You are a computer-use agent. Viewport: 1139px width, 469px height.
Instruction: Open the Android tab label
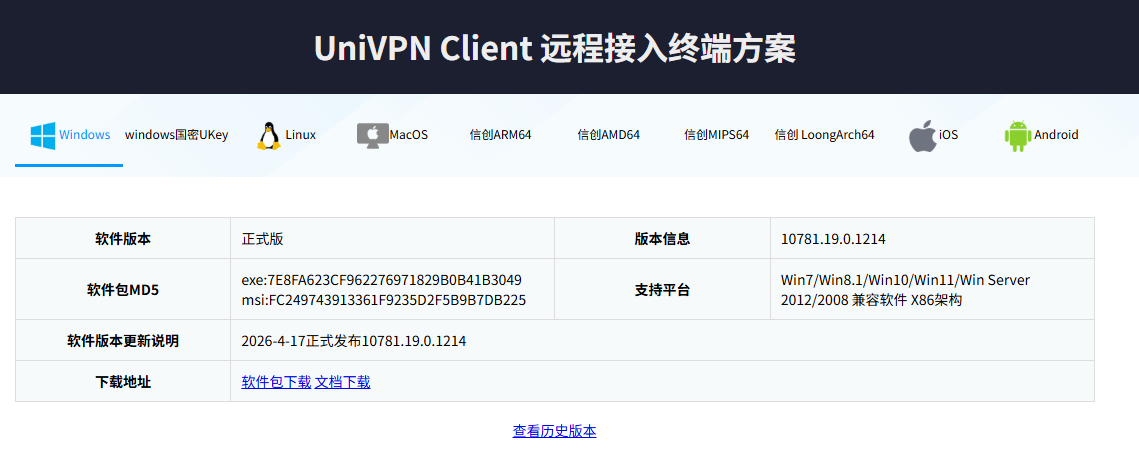pyautogui.click(x=1056, y=135)
